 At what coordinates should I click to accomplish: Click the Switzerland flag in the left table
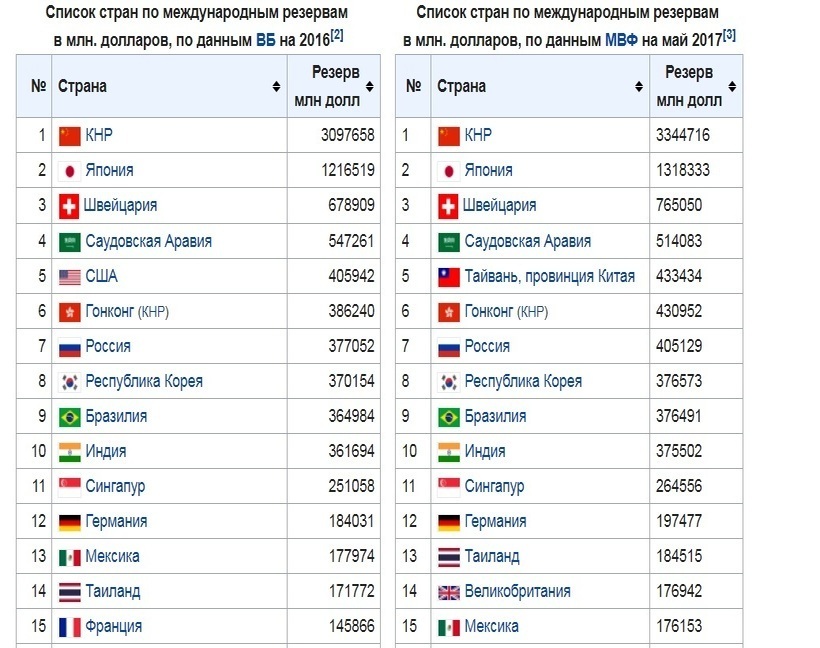(69, 206)
